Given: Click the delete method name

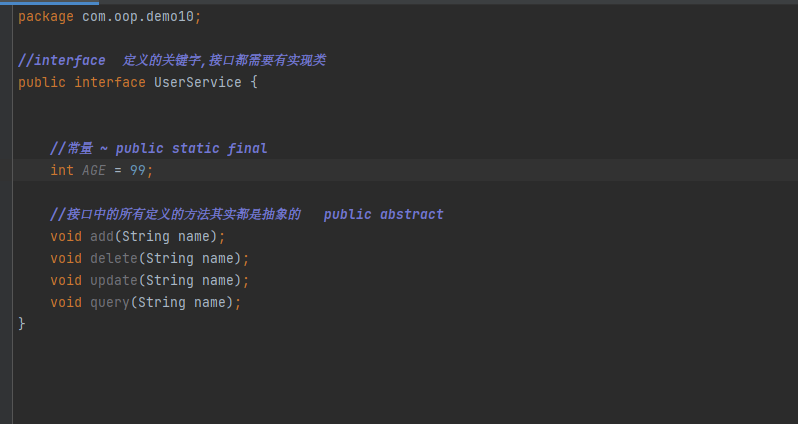Looking at the screenshot, I should 114,258.
